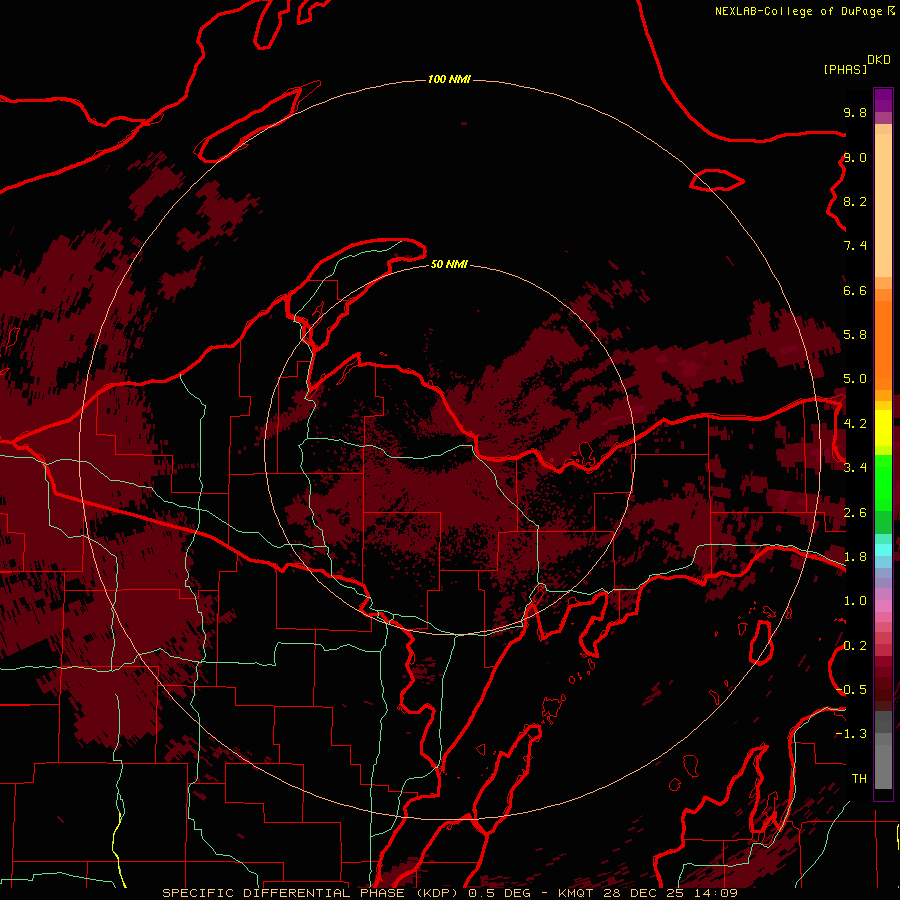This screenshot has height=900, width=900.
Task: Click the 0.5 DEG elevation text
Action: (x=499, y=893)
